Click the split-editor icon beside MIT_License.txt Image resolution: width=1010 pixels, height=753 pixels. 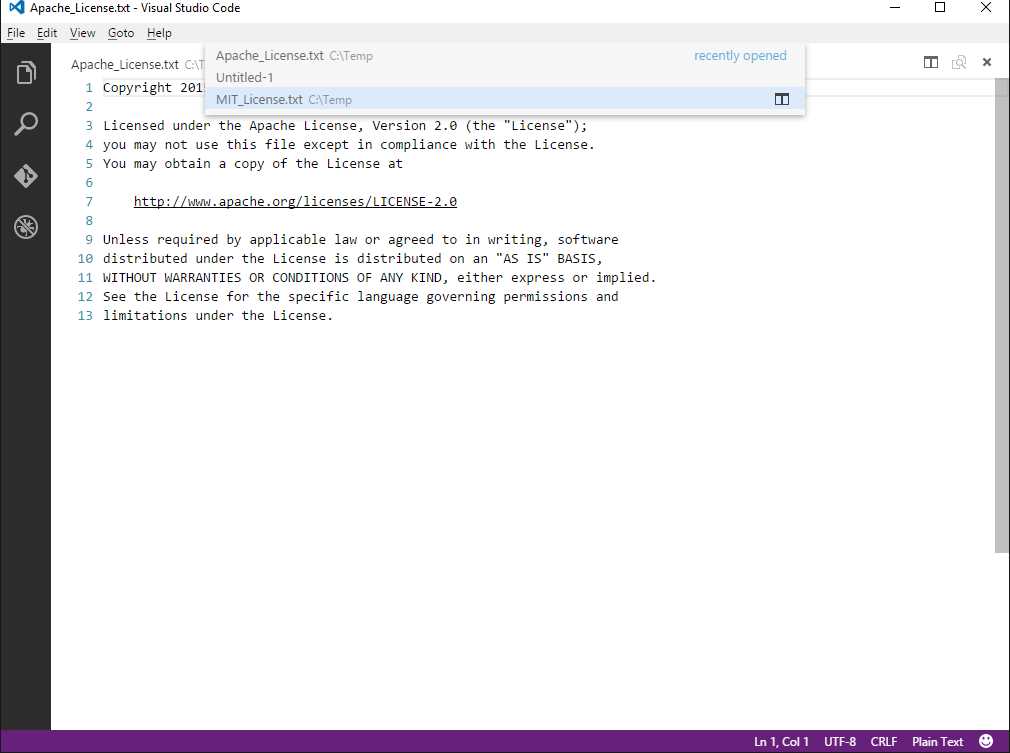point(781,99)
